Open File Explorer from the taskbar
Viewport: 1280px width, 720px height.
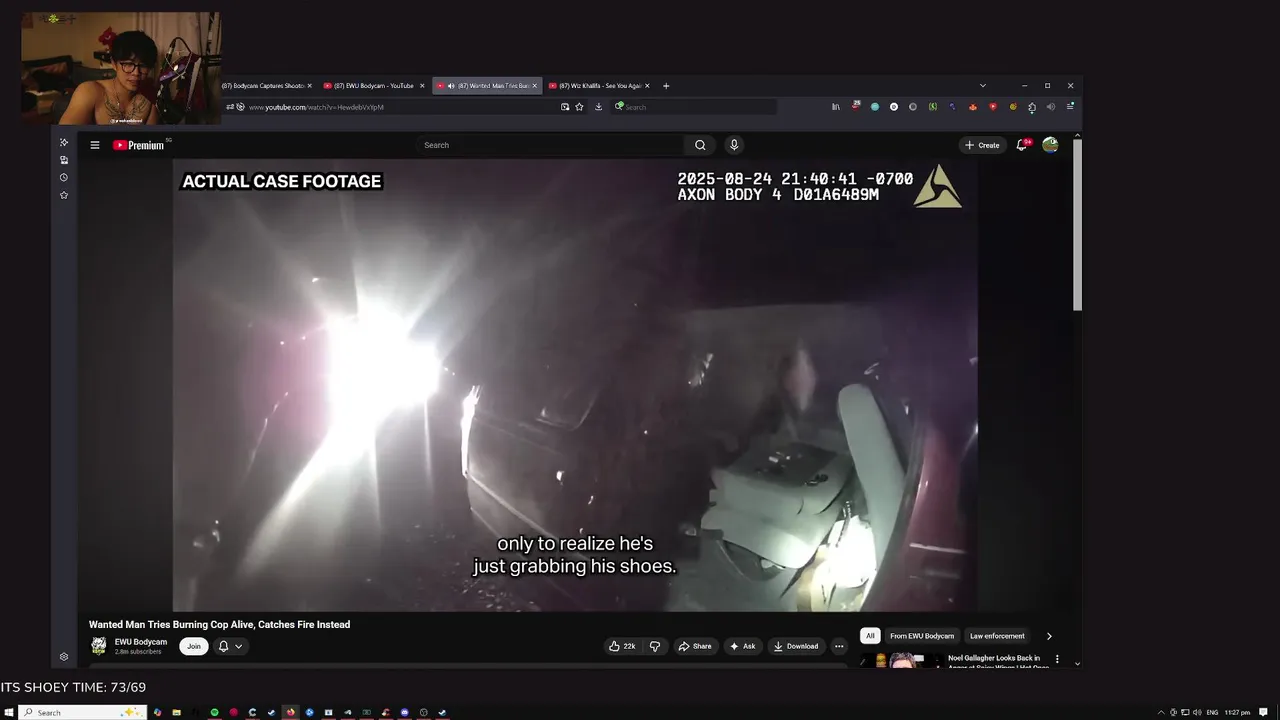point(176,712)
